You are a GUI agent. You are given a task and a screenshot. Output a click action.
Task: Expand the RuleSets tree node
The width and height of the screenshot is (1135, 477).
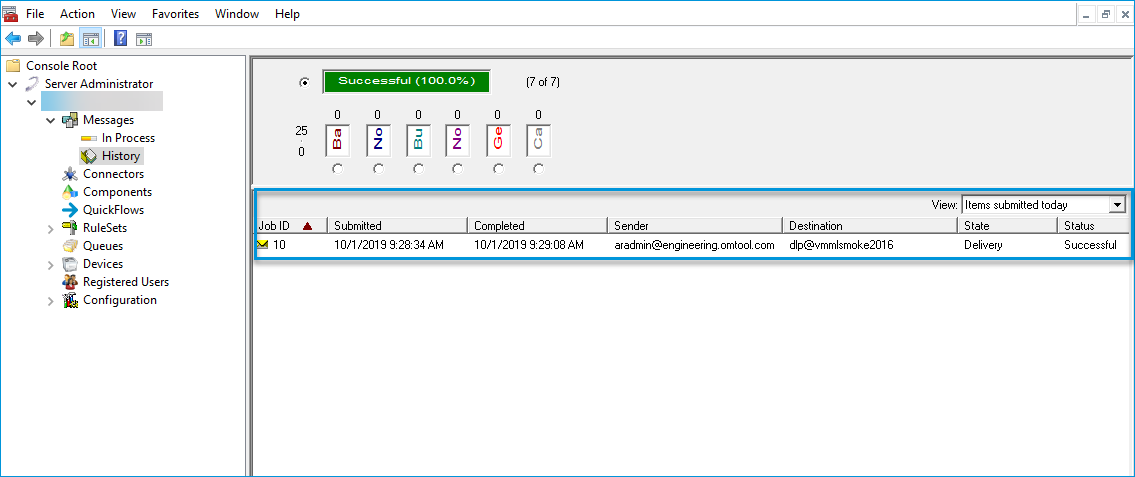click(x=51, y=229)
